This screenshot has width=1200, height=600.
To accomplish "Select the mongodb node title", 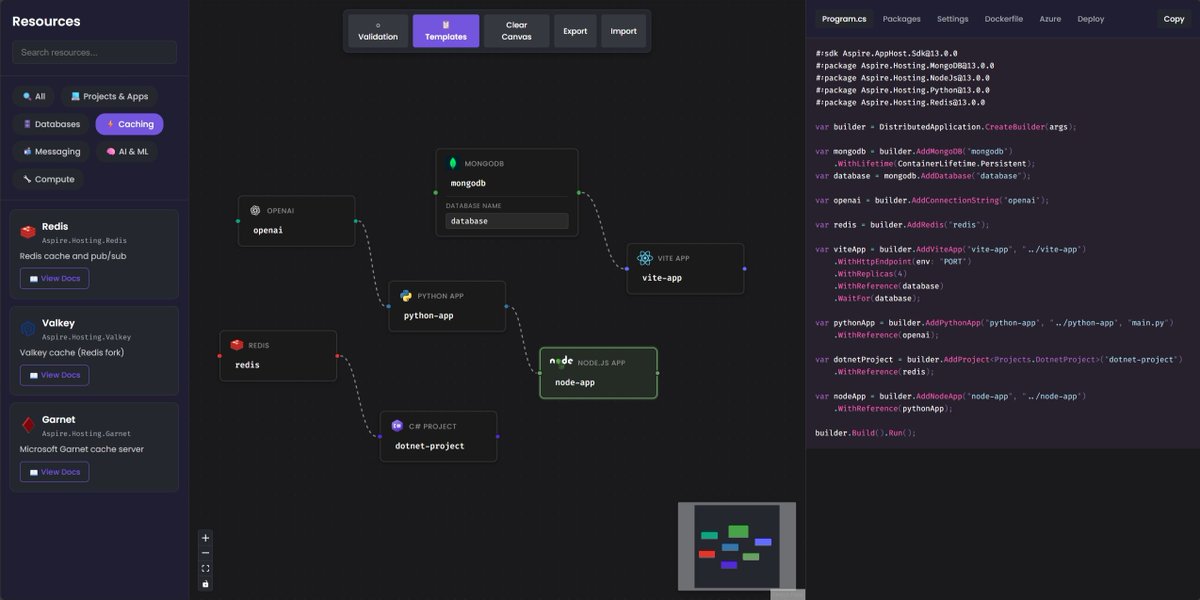I will 468,183.
